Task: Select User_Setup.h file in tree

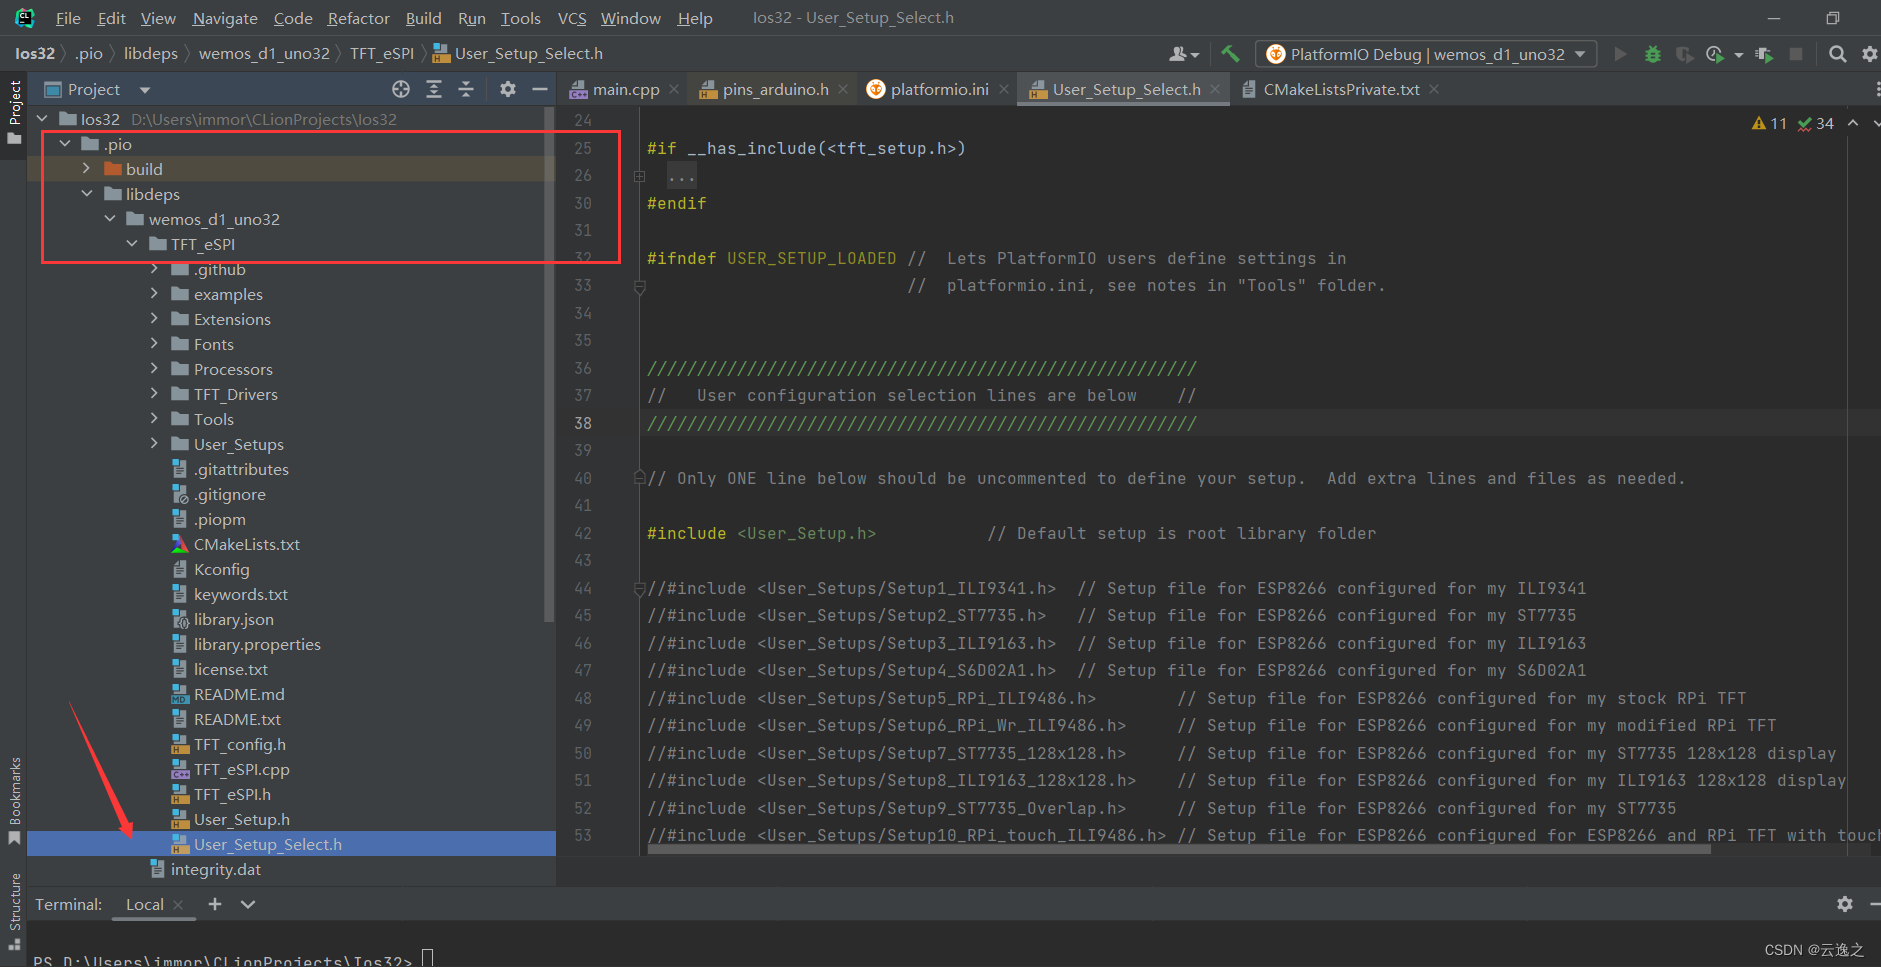Action: 241,819
